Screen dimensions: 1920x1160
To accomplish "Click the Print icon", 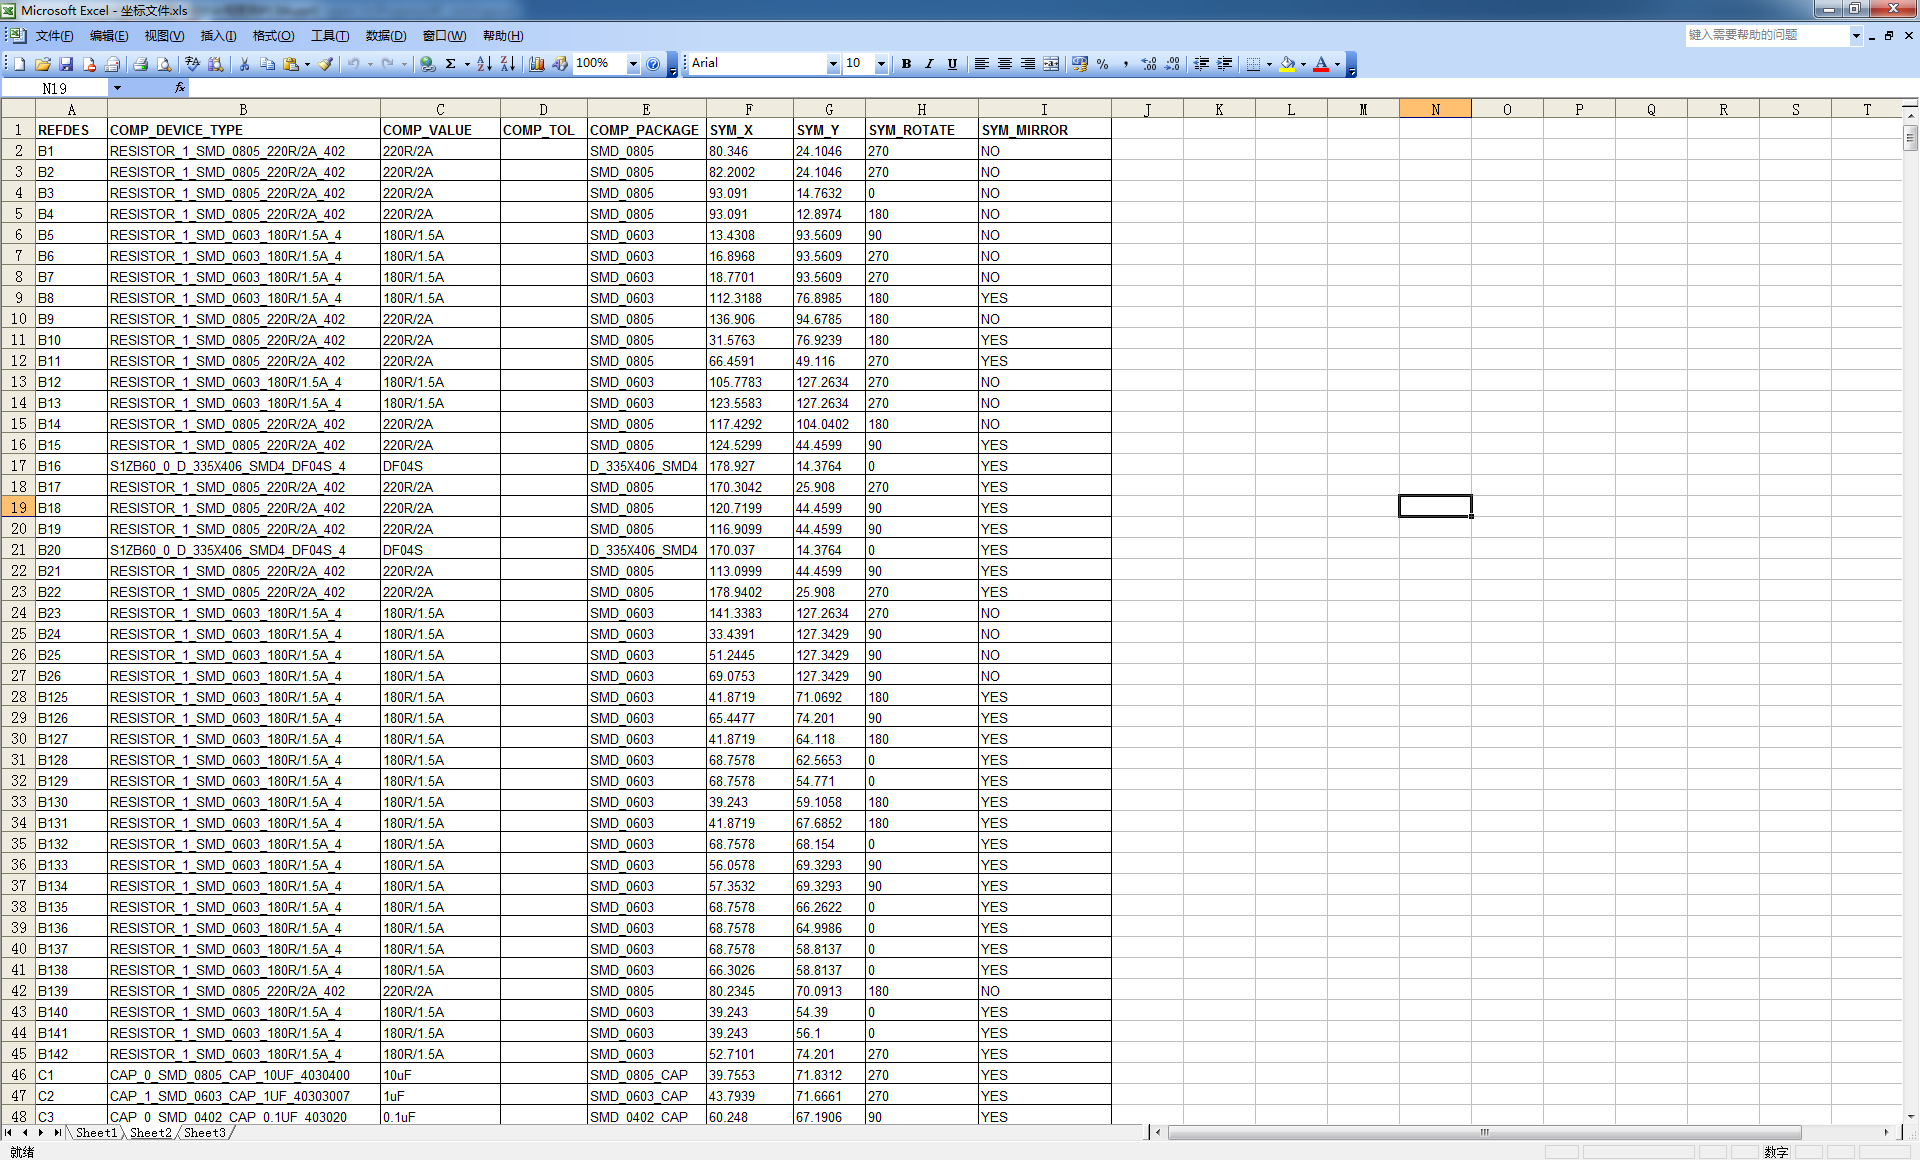I will pyautogui.click(x=141, y=64).
